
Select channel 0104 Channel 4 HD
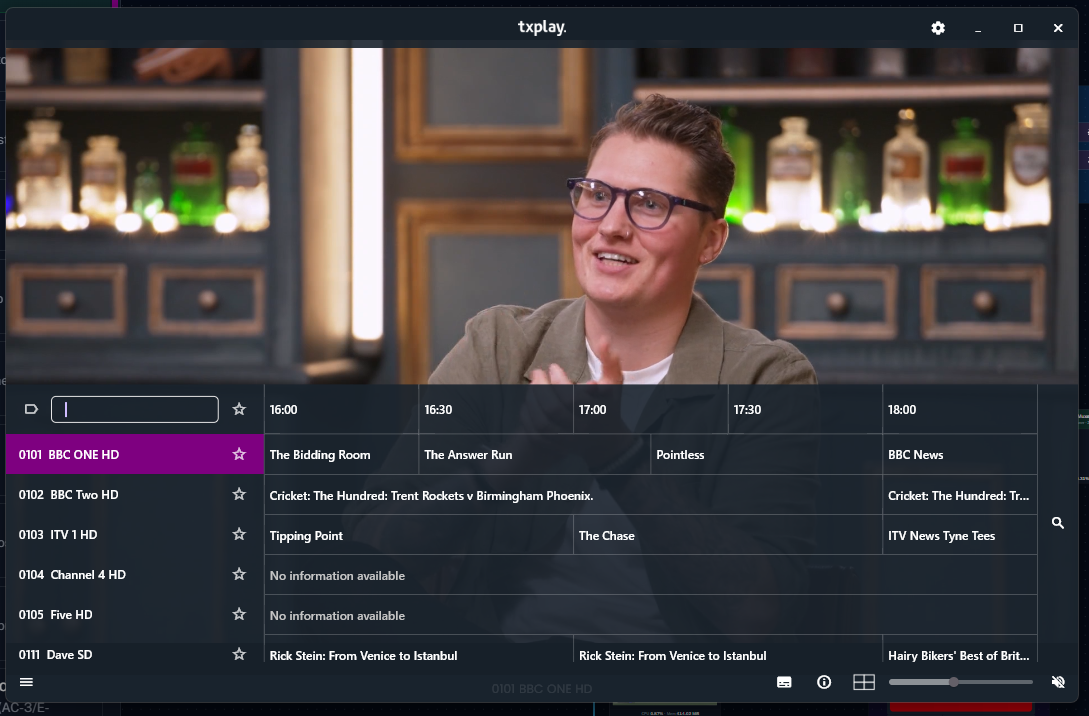(x=135, y=574)
